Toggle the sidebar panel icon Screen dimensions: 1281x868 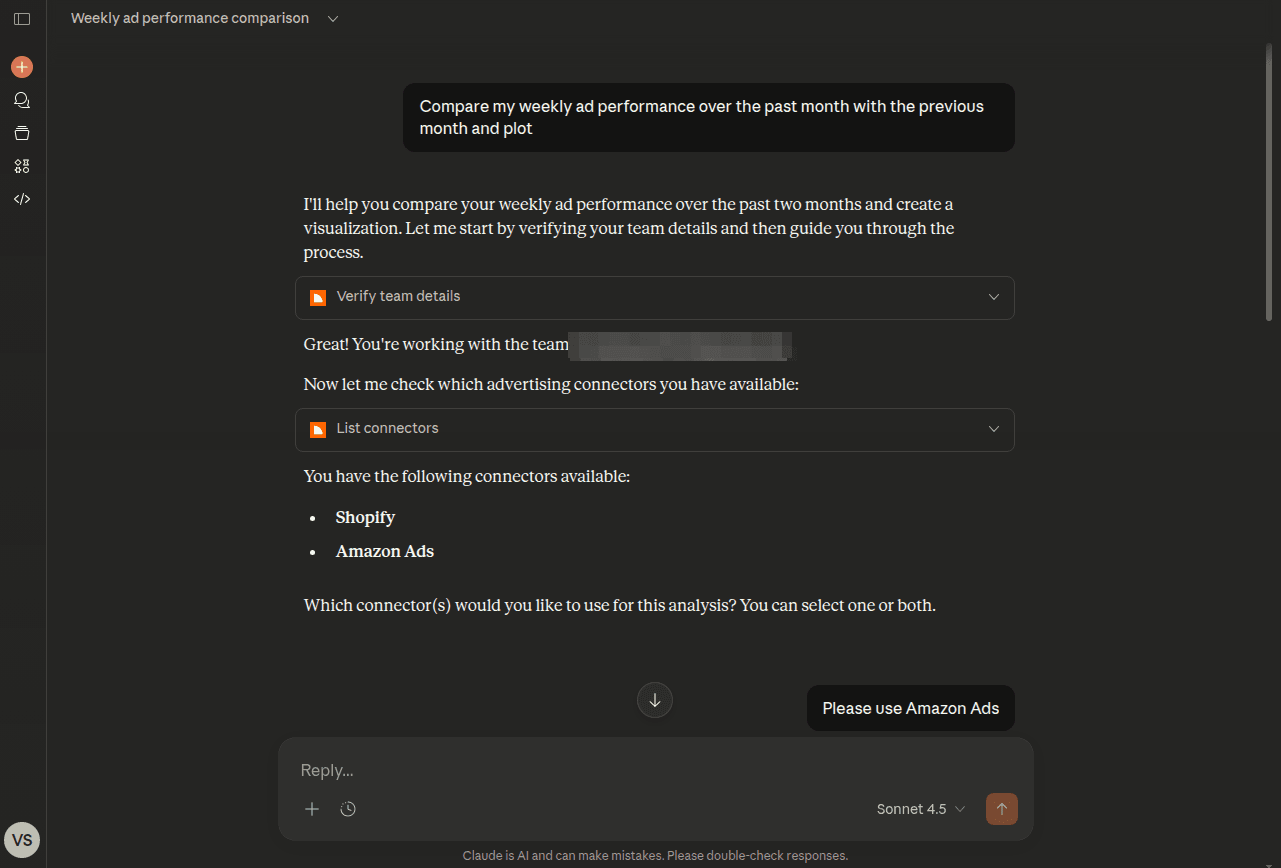(x=22, y=19)
